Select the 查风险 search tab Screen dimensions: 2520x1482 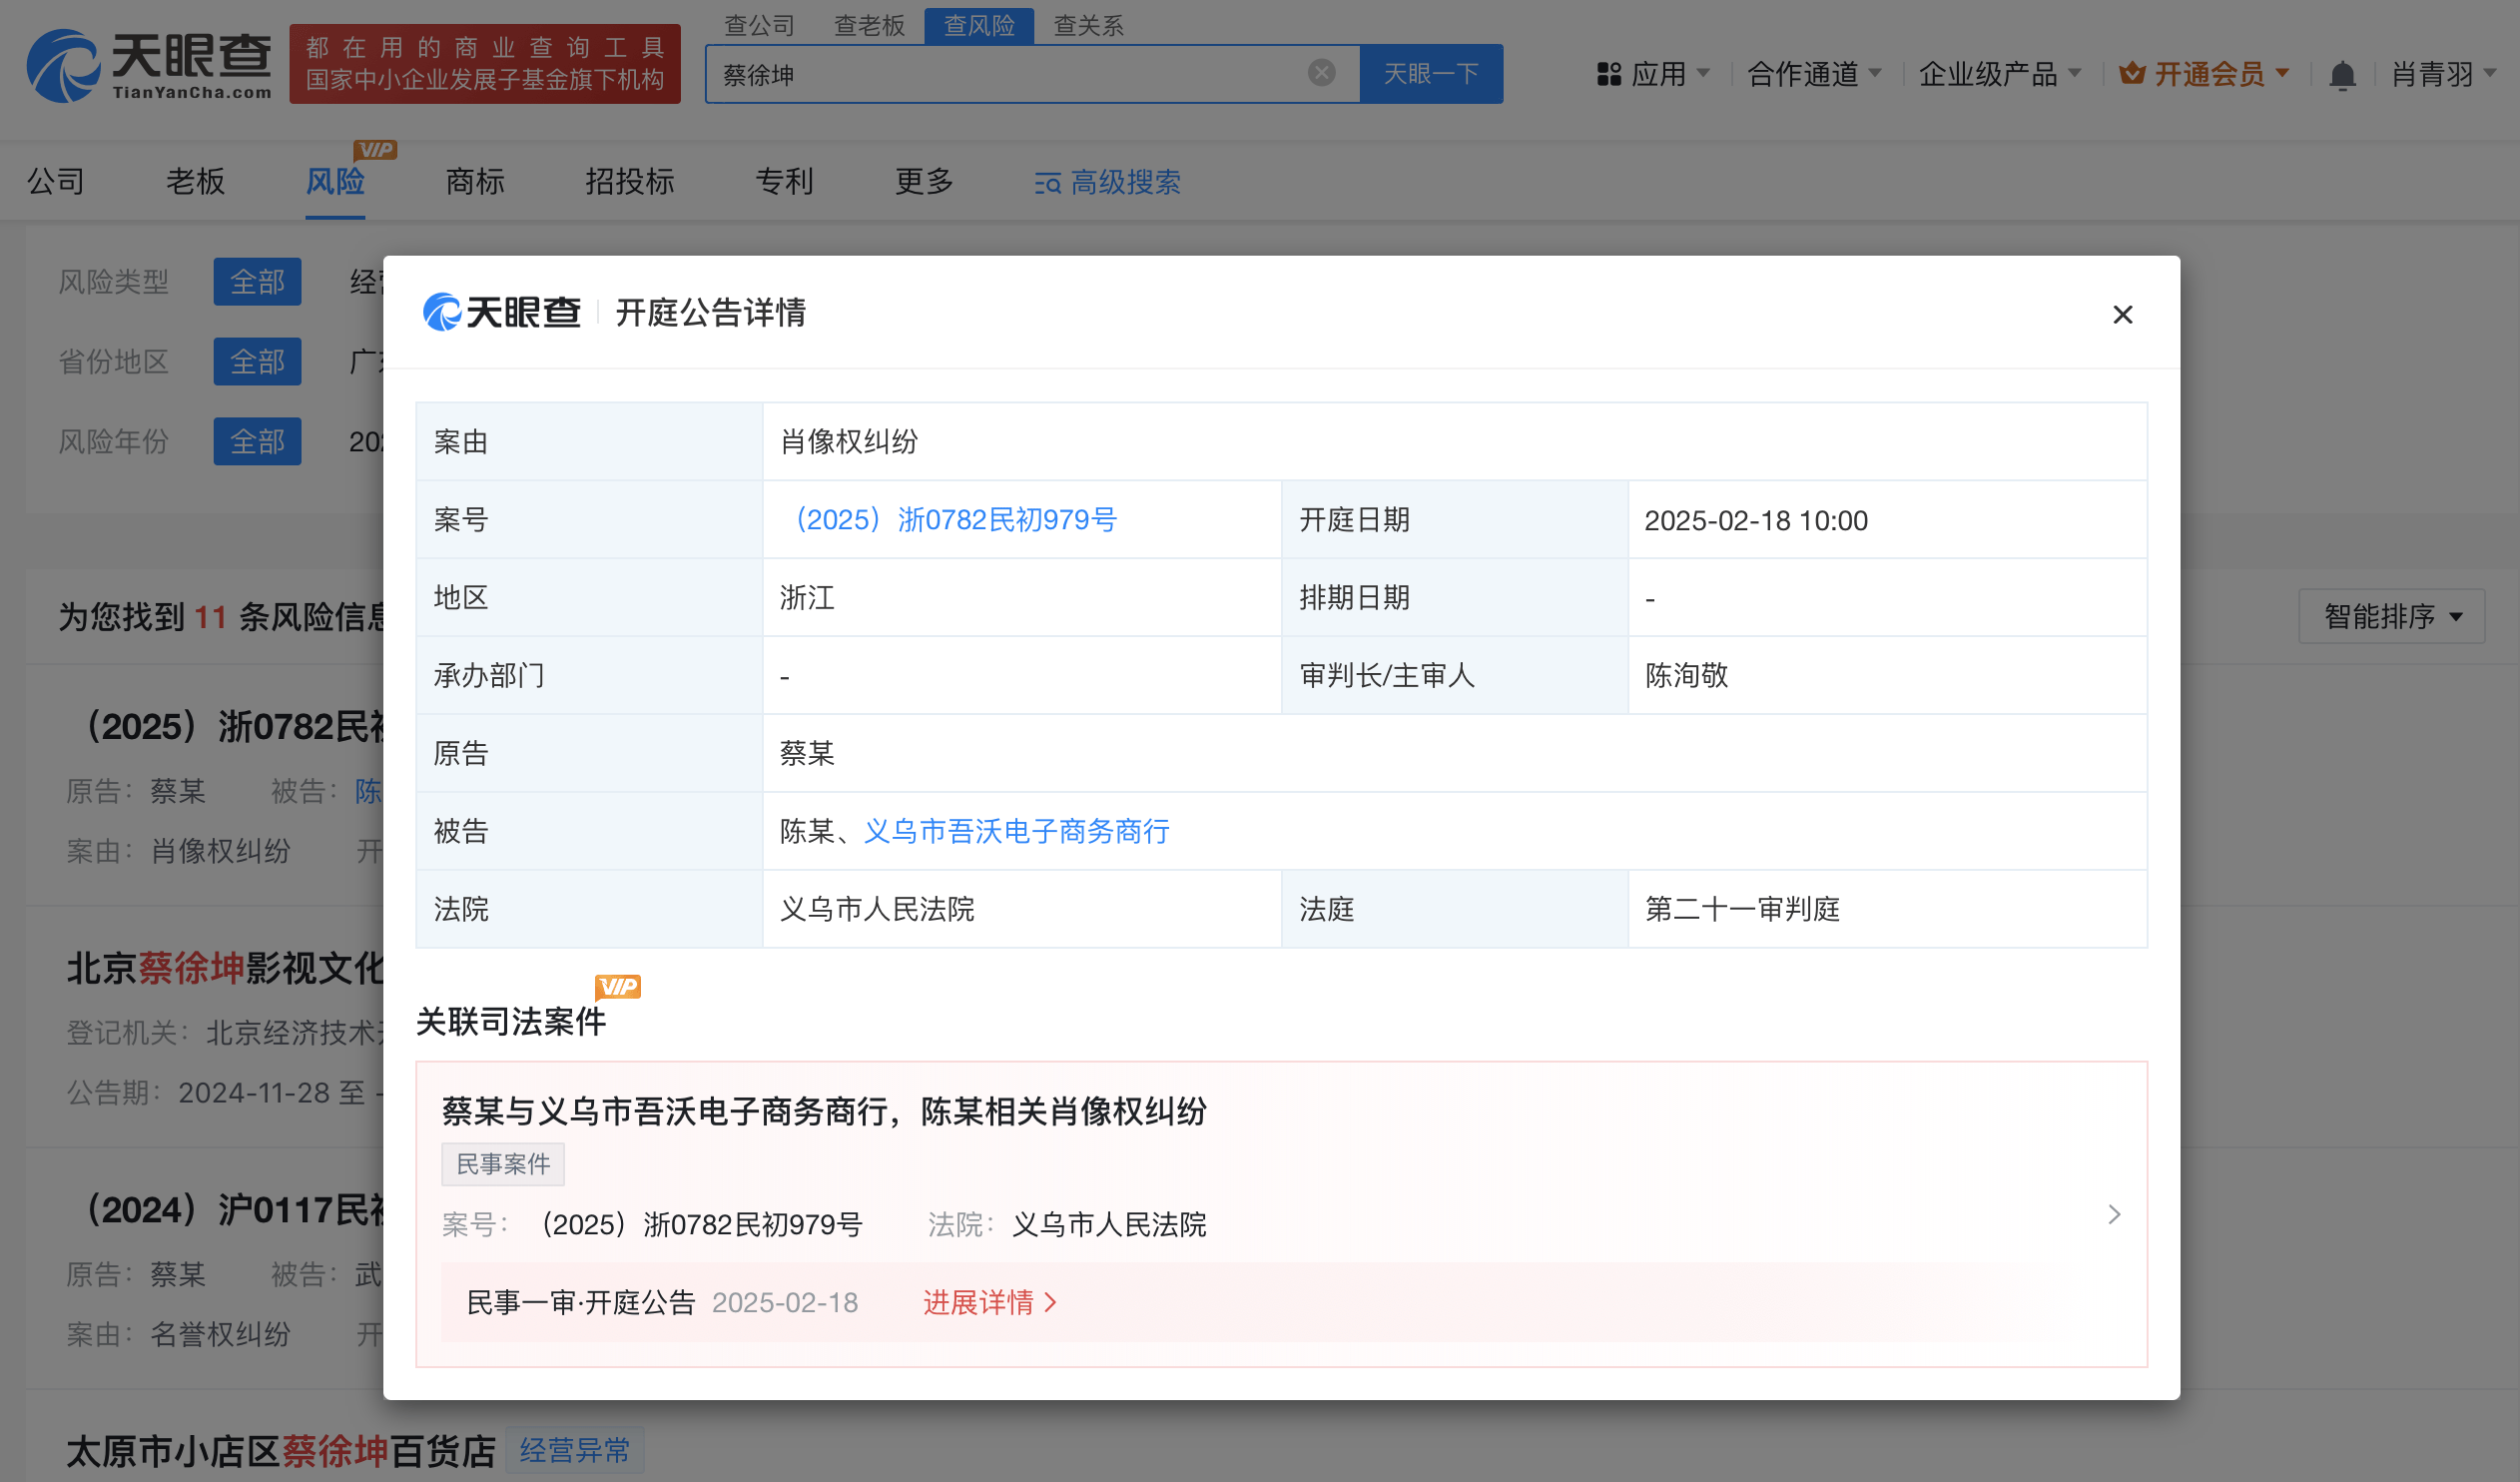click(x=979, y=25)
